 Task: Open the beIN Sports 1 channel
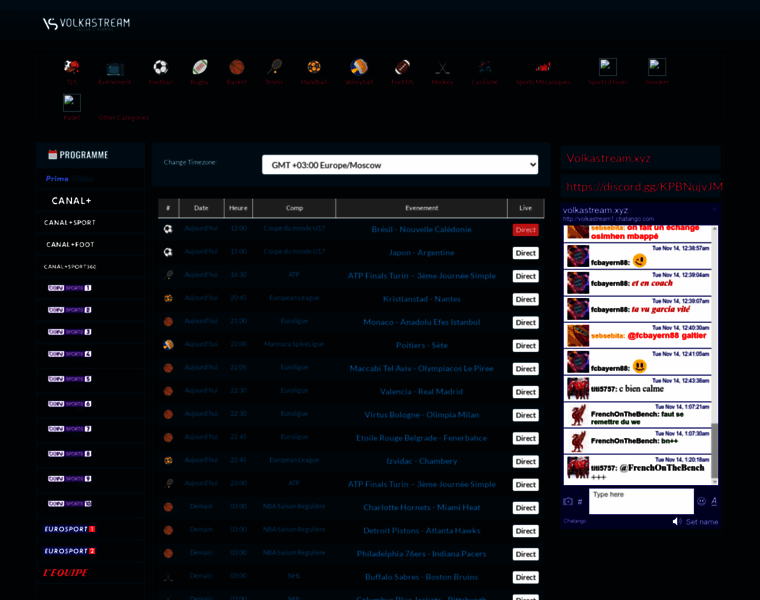[69, 288]
